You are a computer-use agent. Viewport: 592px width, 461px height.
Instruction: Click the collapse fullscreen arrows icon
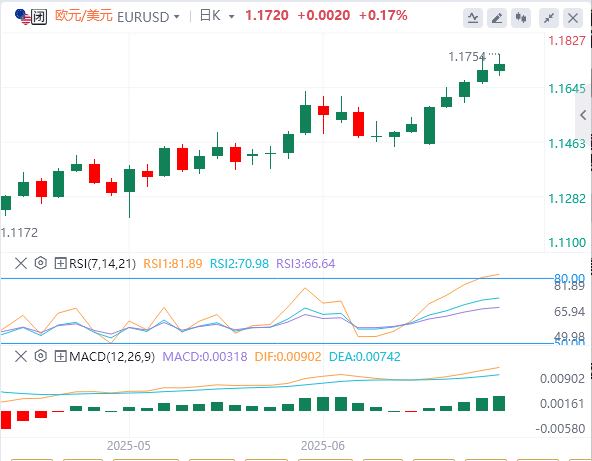pyautogui.click(x=549, y=18)
